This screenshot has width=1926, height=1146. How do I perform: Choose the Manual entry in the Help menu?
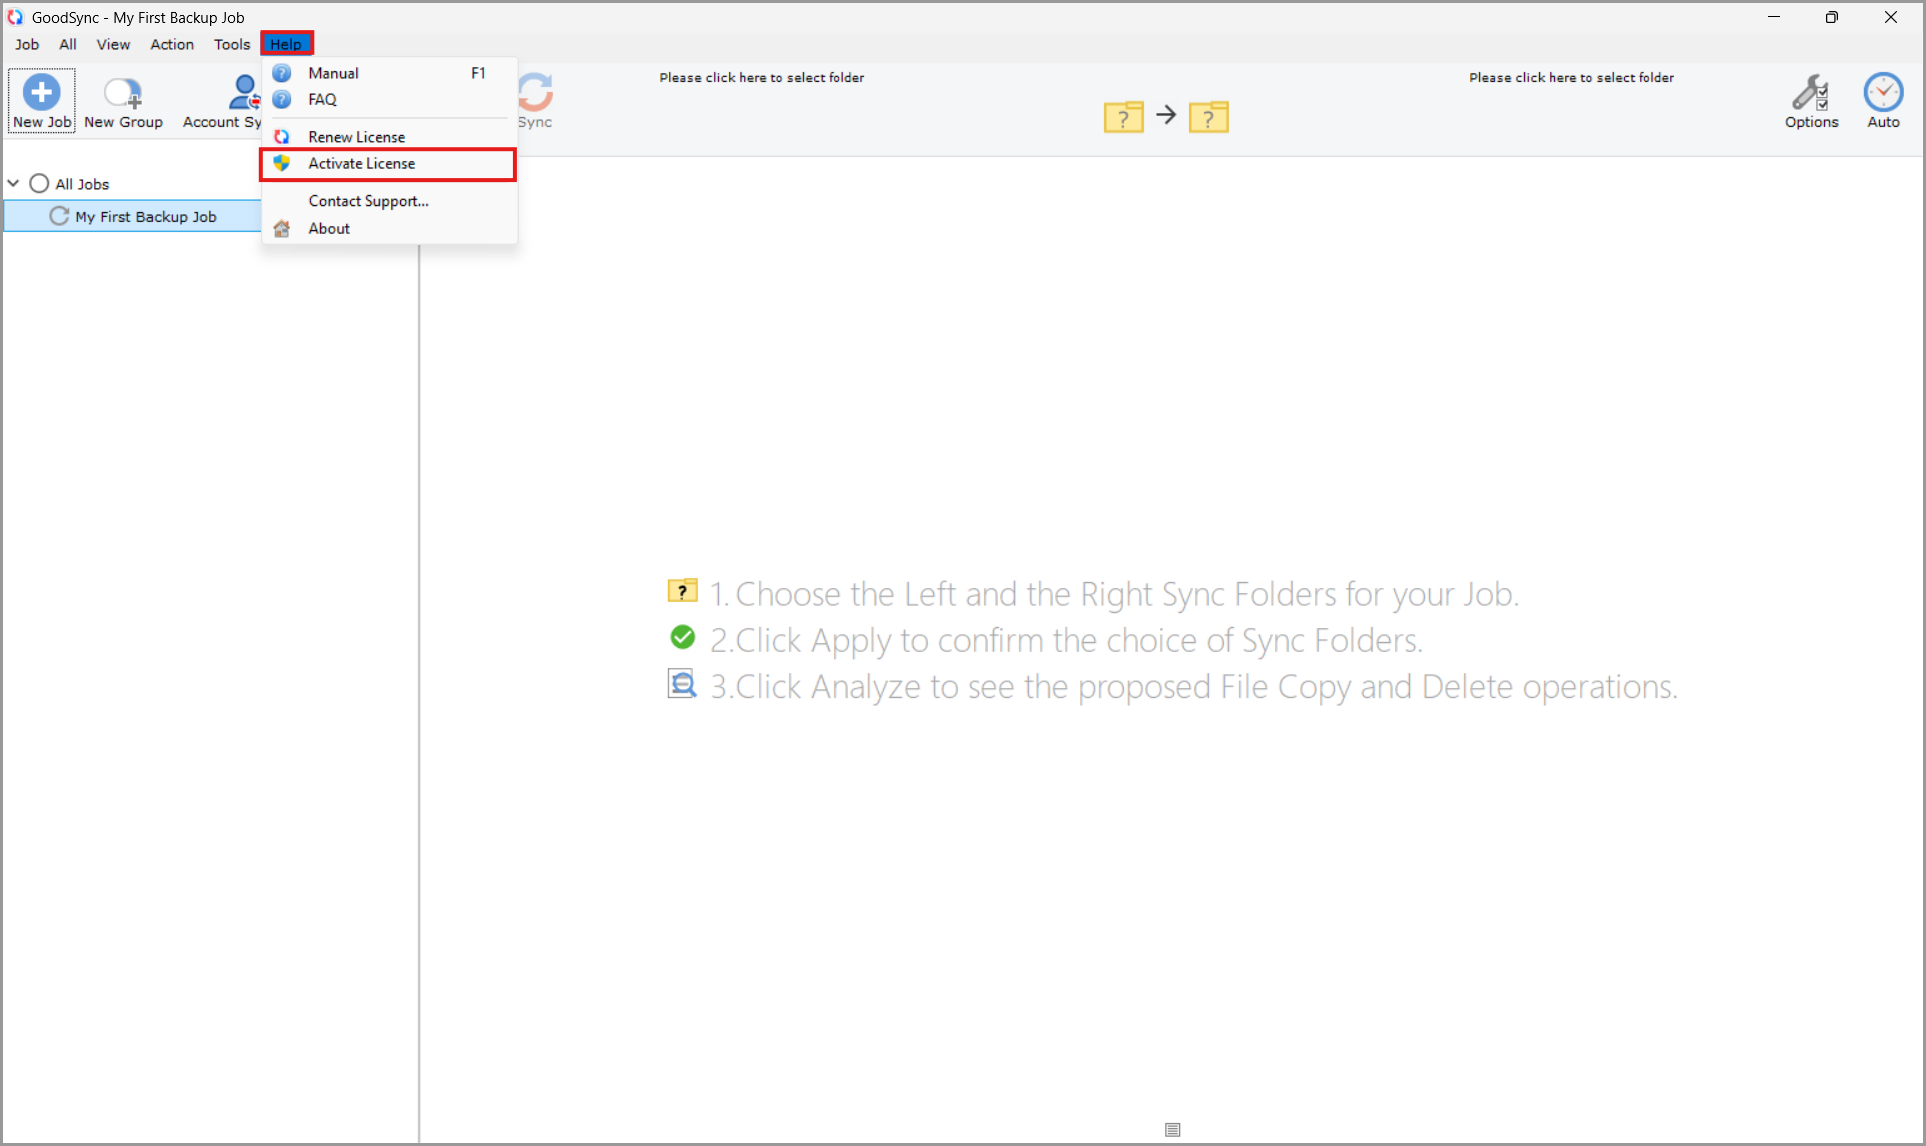[x=389, y=73]
